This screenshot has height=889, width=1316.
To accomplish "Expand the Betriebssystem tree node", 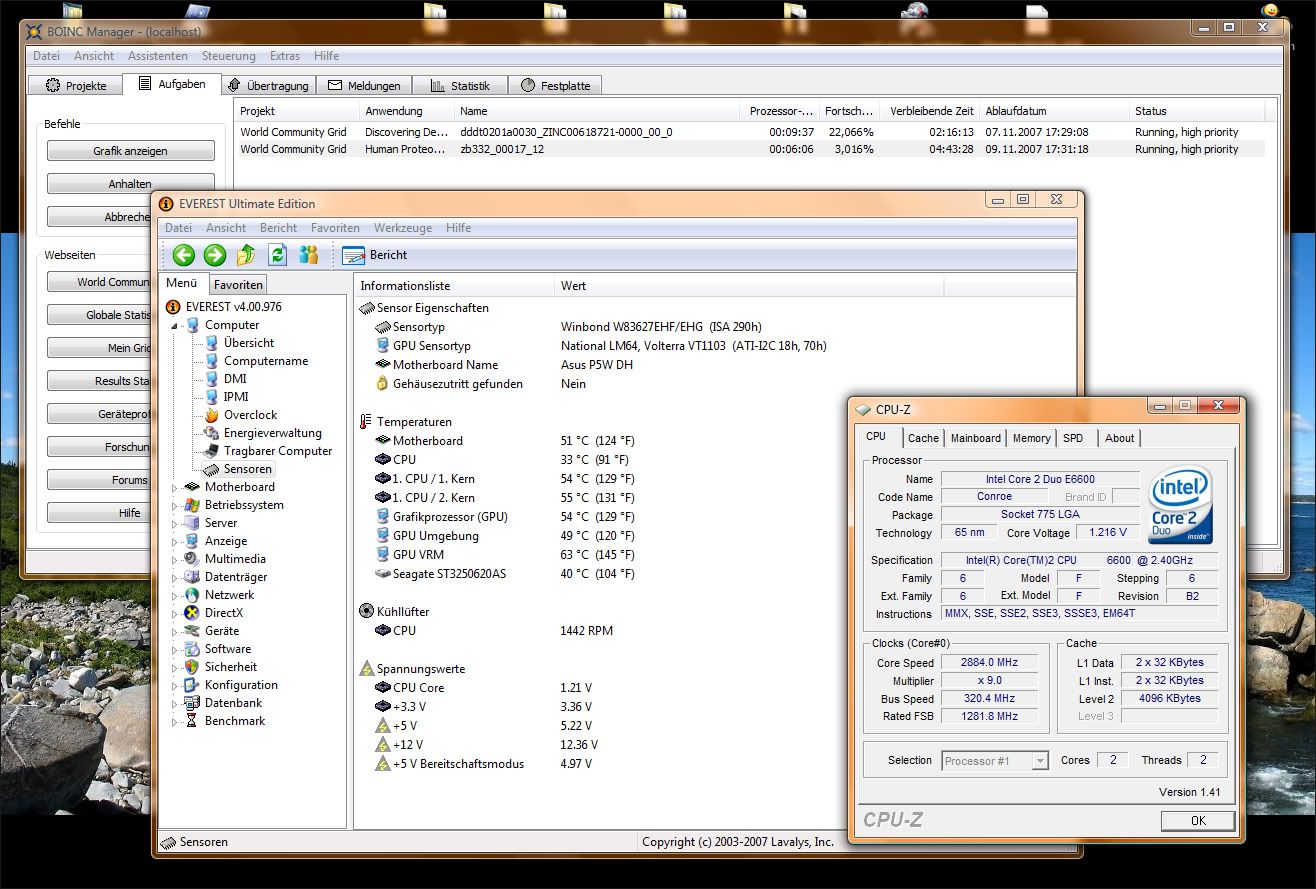I will (175, 506).
